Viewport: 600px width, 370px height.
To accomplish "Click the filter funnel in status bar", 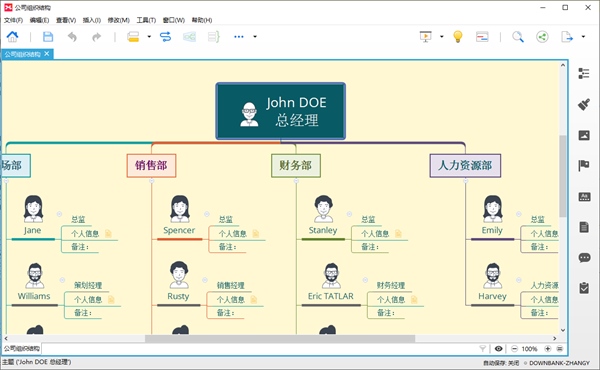I will point(483,349).
